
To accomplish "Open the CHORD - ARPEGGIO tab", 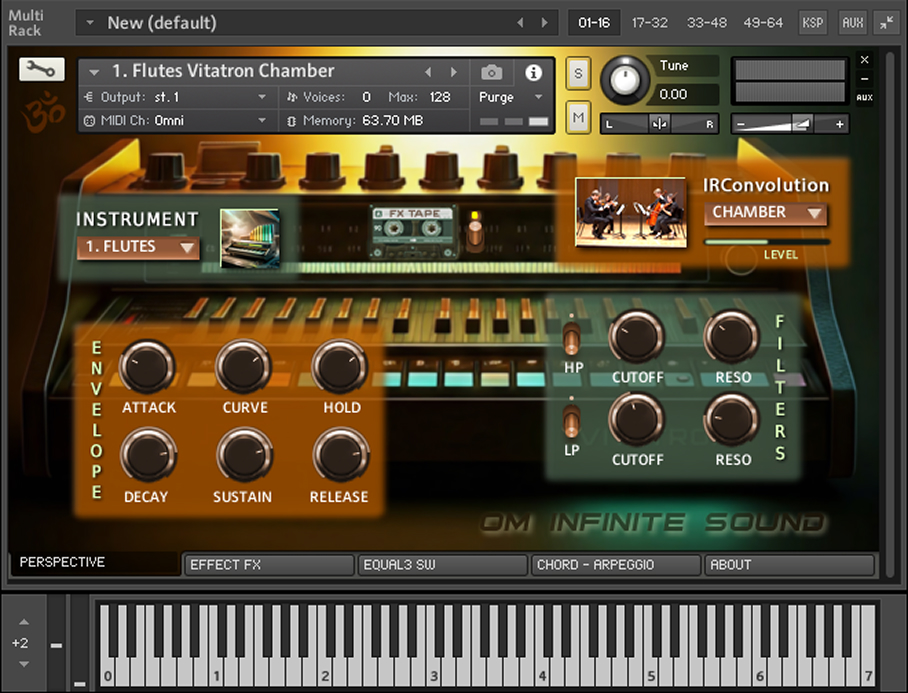I will point(616,564).
